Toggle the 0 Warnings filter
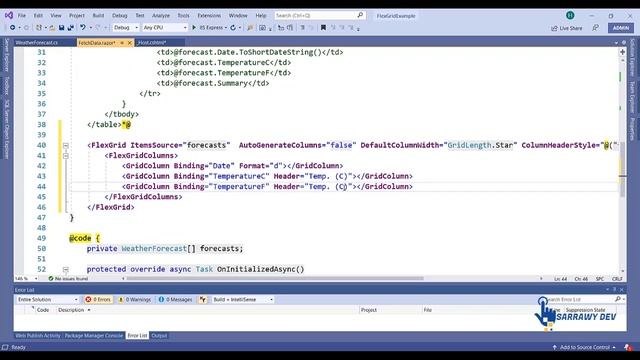This screenshot has width=640, height=360. pyautogui.click(x=135, y=300)
